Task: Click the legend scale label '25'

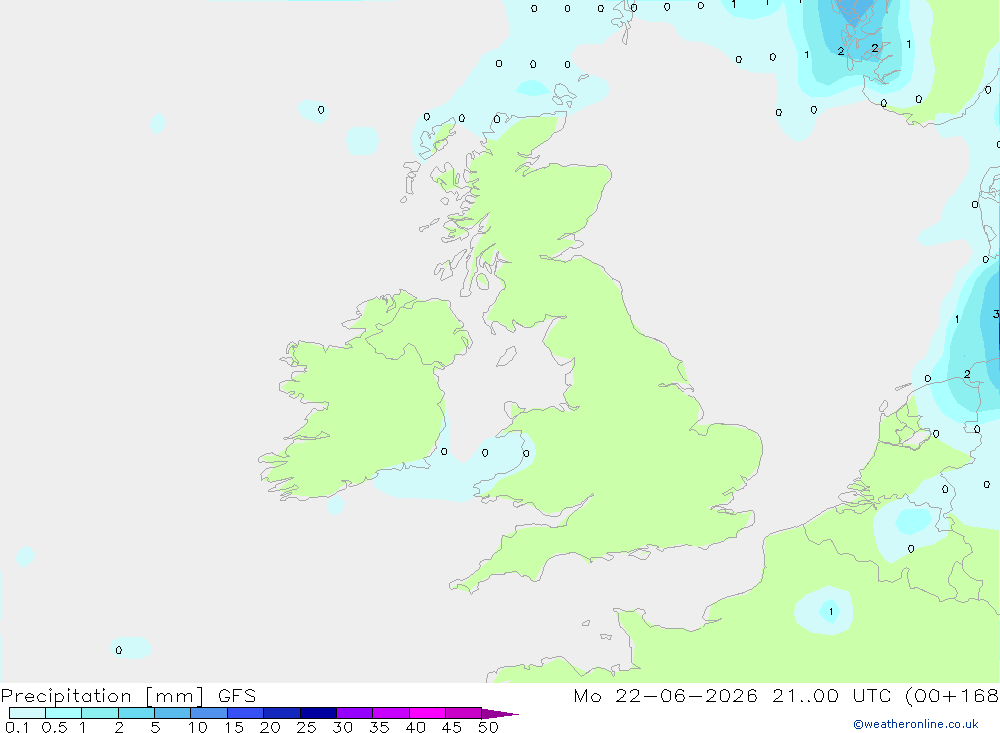Action: 307,727
